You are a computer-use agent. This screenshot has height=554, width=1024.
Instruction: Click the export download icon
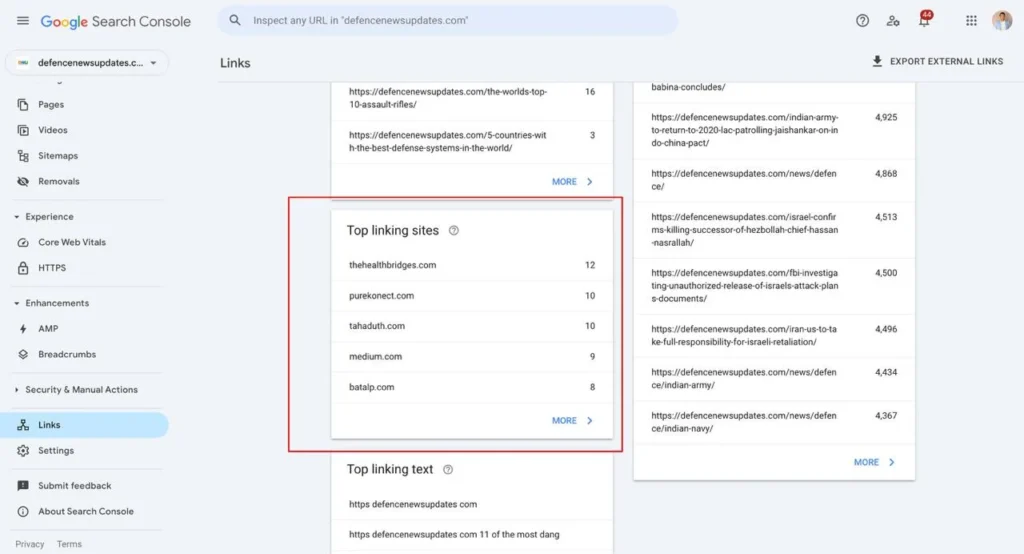[877, 61]
